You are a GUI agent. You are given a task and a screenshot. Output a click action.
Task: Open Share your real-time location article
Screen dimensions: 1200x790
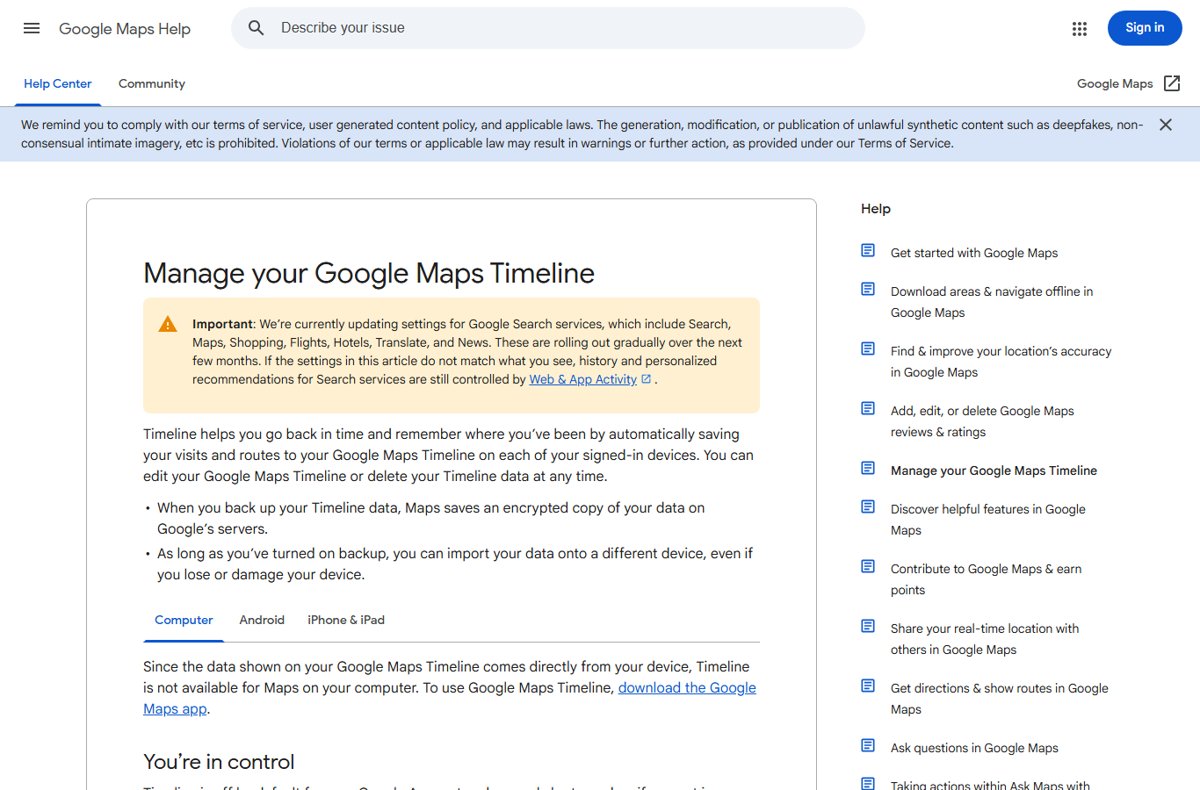tap(985, 639)
